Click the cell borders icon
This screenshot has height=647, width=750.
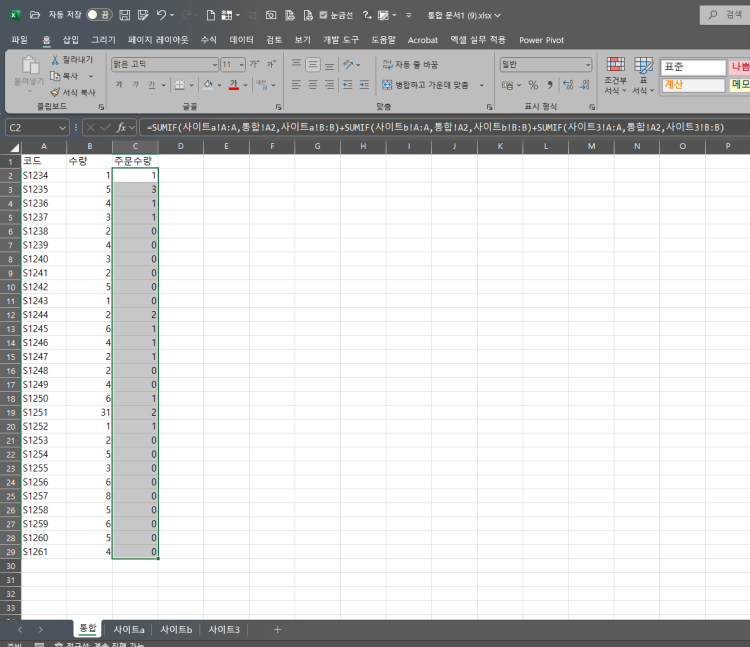coord(178,85)
